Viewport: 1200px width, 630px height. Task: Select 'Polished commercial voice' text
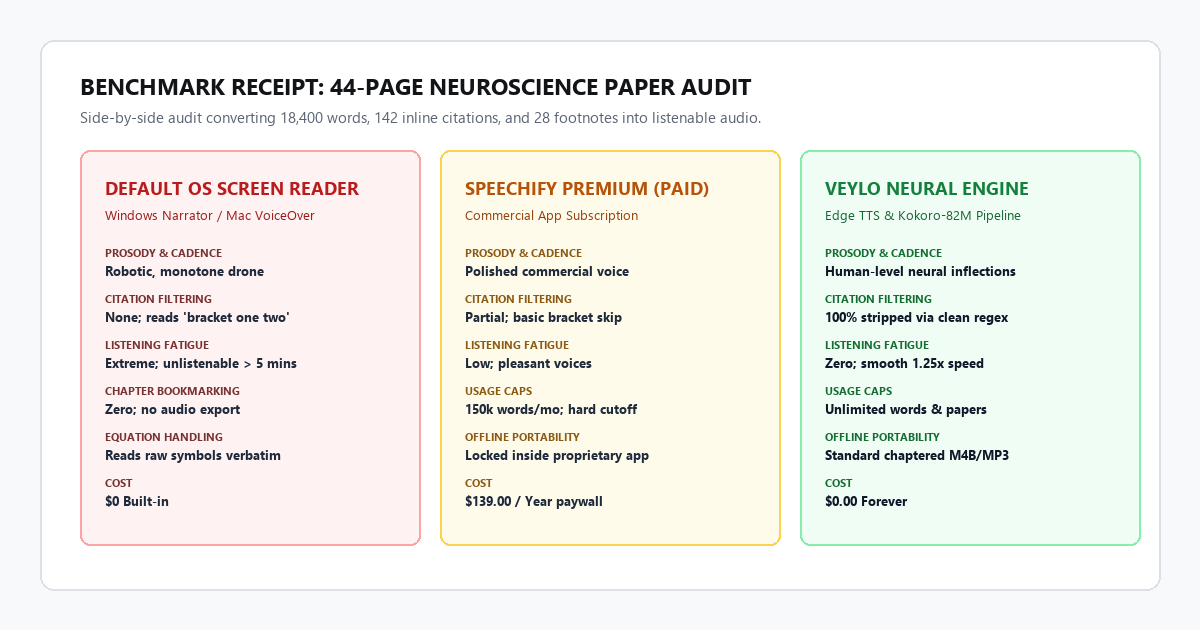click(547, 271)
